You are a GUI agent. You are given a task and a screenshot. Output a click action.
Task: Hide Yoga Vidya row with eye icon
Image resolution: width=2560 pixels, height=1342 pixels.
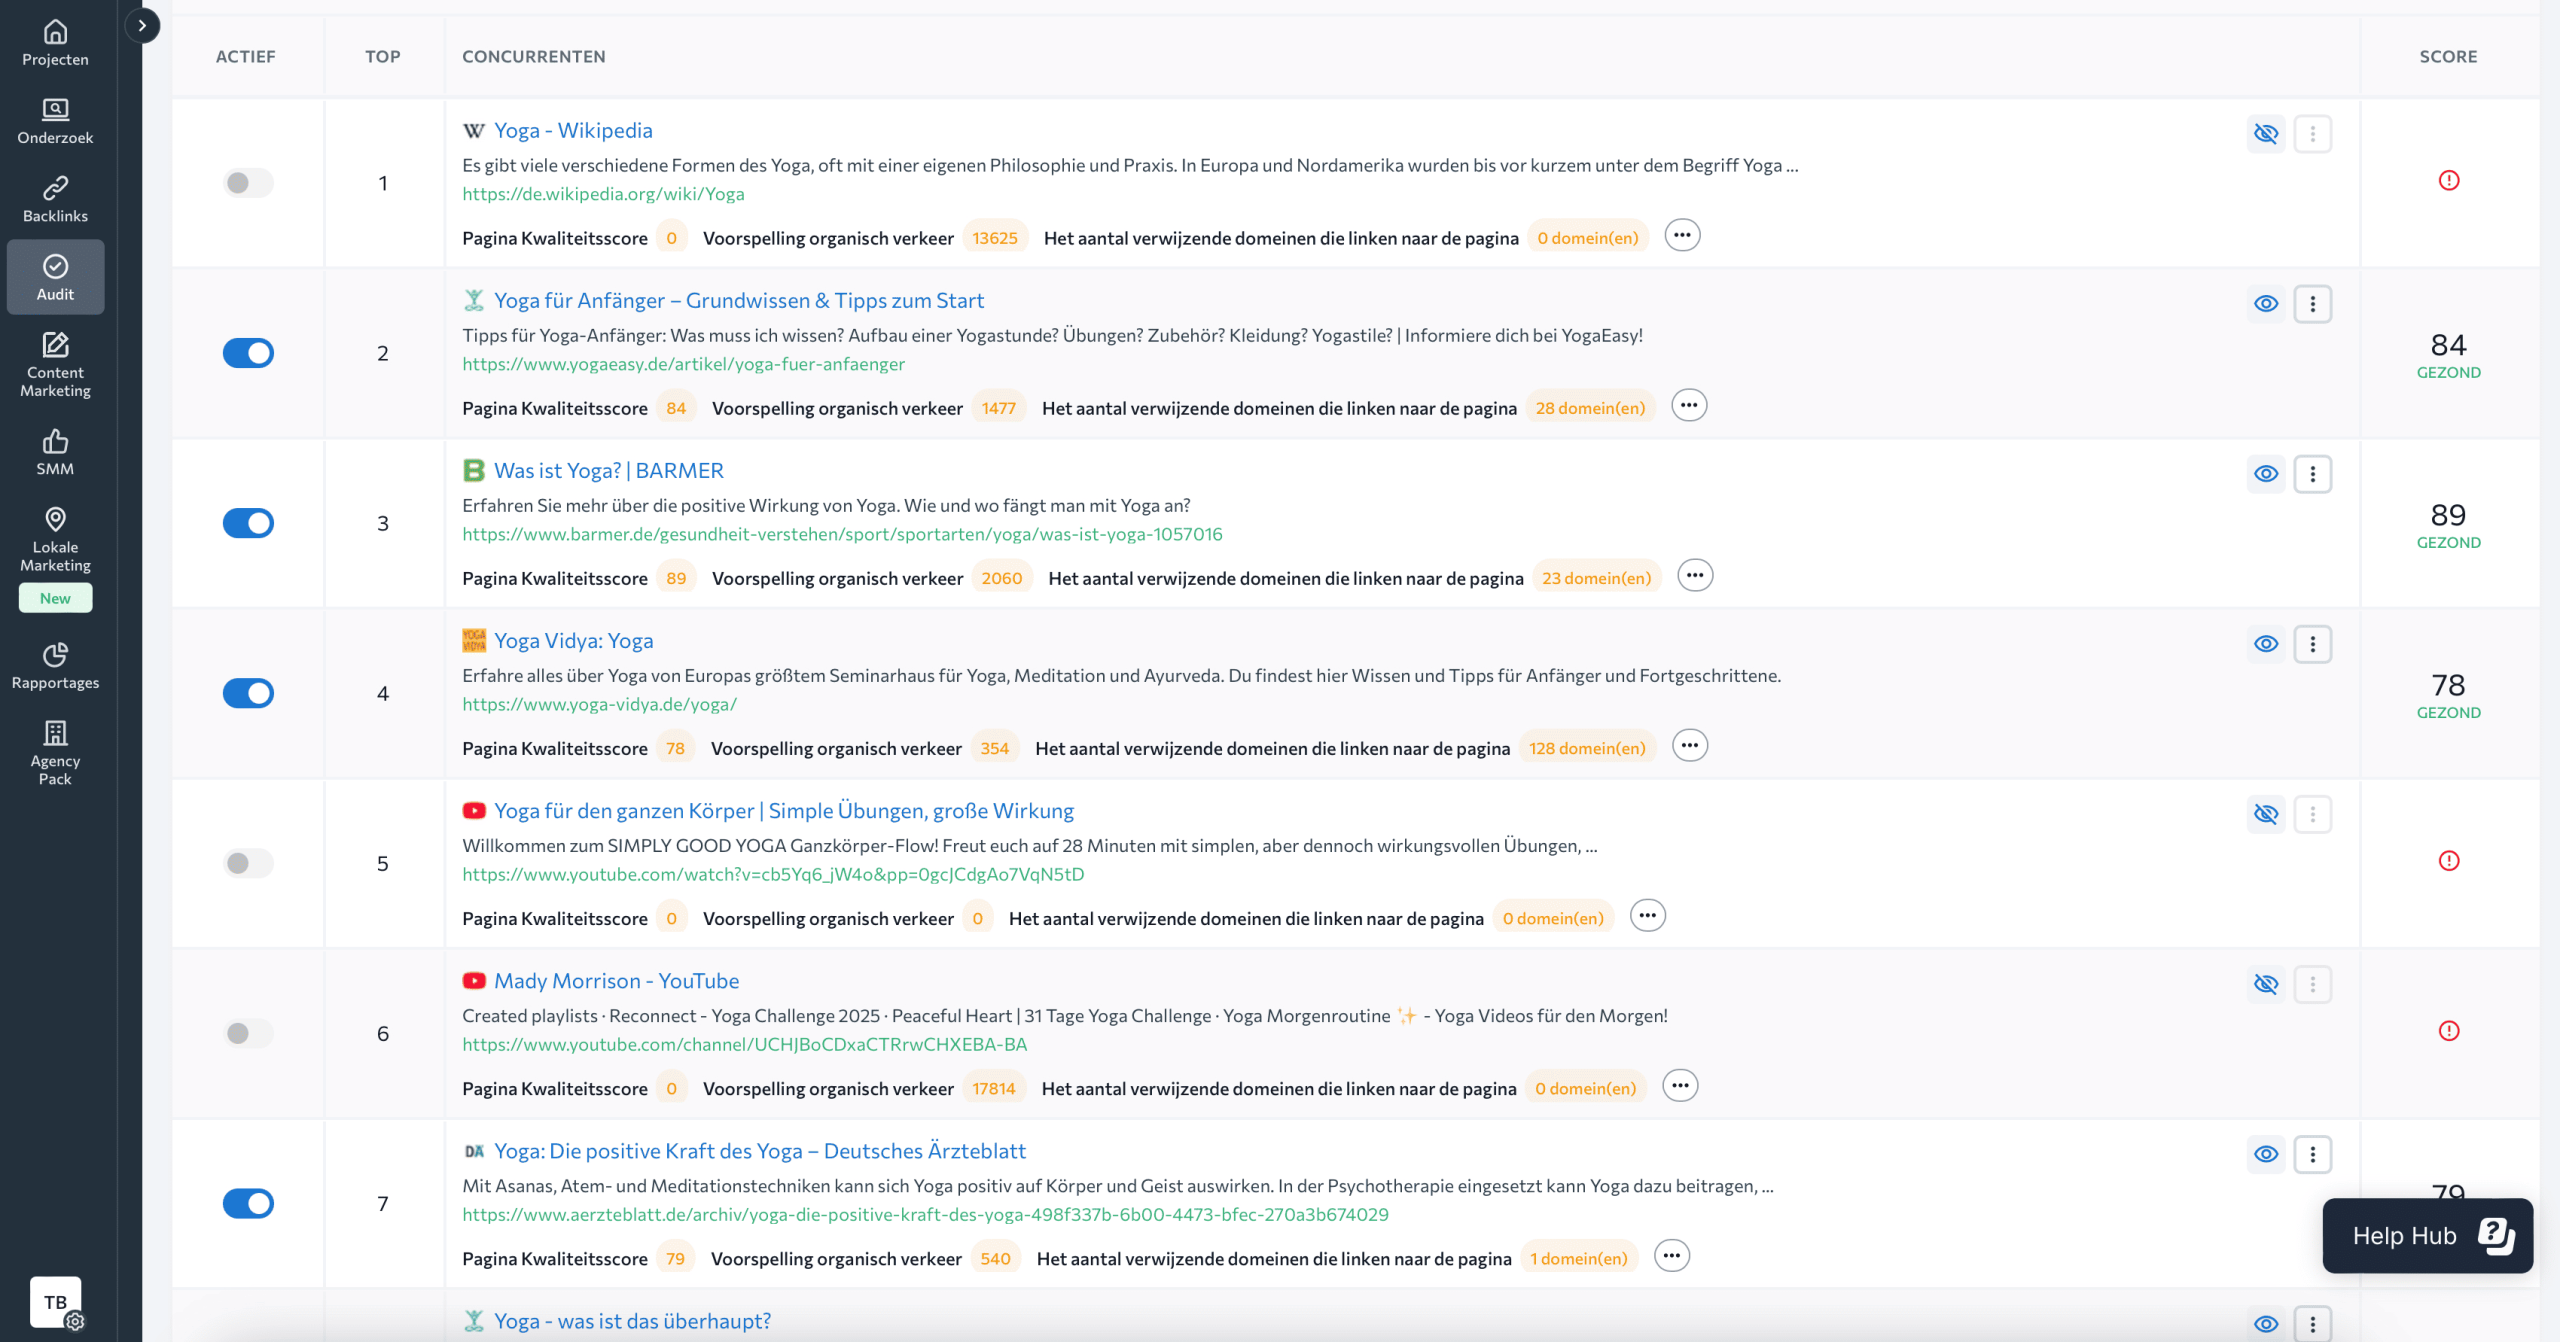(2266, 643)
